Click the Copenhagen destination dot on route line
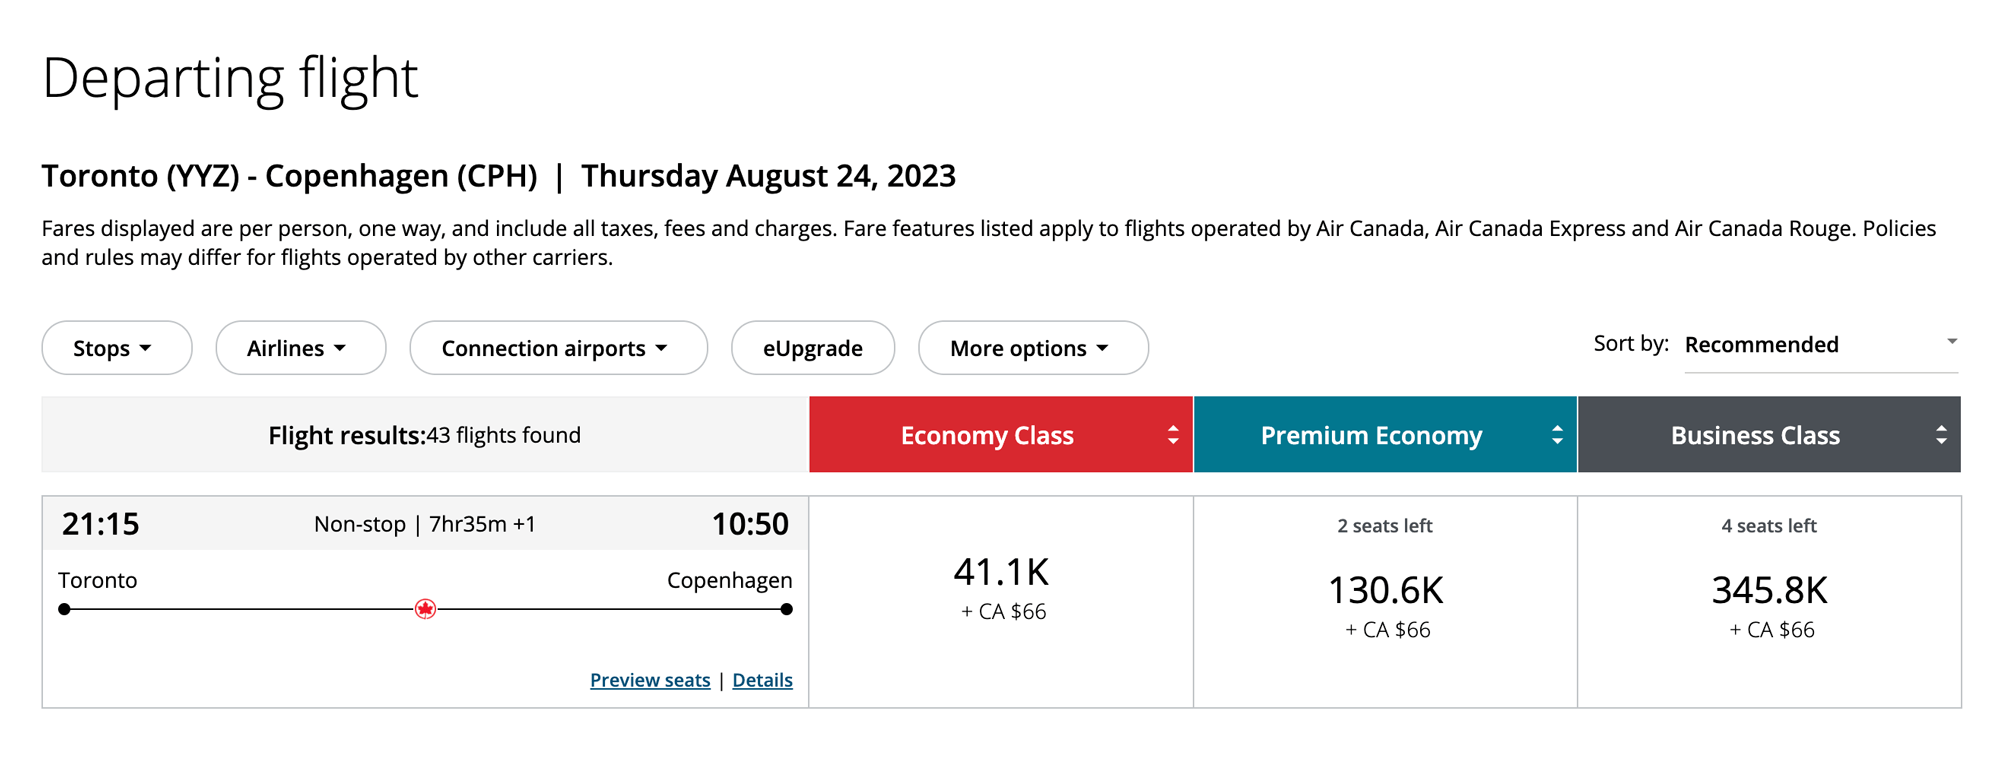Screen dimensions: 2000x779 click(x=787, y=609)
